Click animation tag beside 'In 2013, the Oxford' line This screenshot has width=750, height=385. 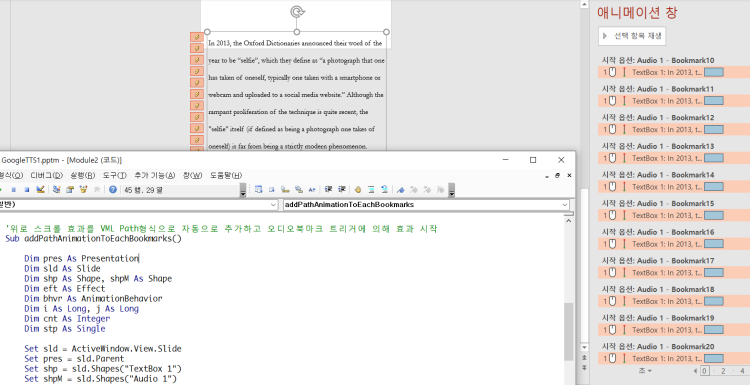pyautogui.click(x=197, y=37)
